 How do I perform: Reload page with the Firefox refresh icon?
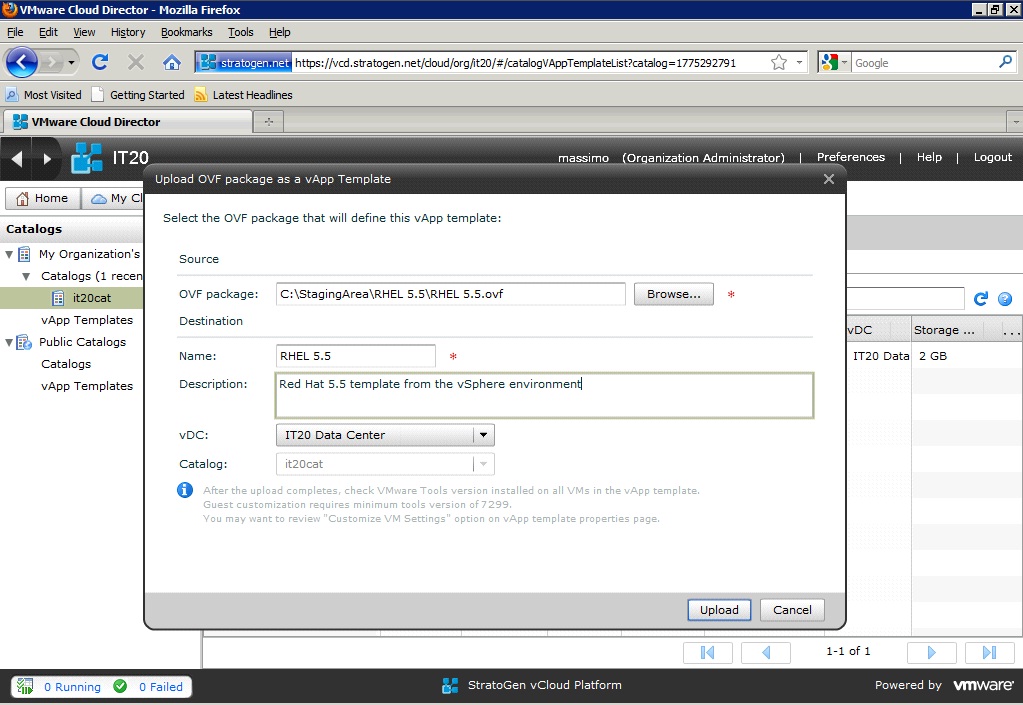(100, 62)
